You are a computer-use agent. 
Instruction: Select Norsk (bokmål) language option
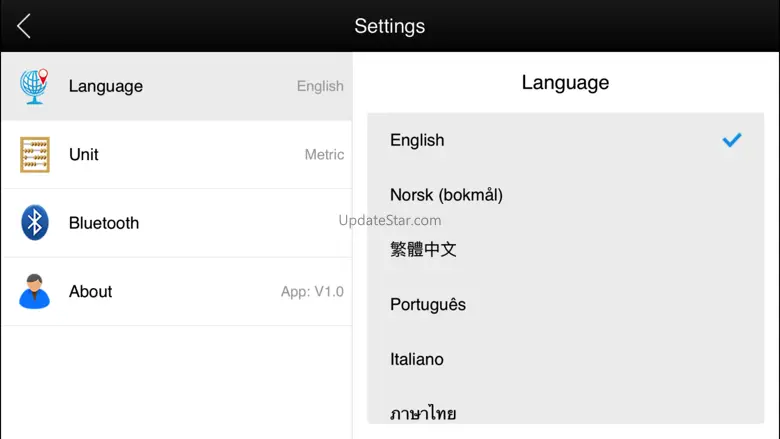click(446, 195)
